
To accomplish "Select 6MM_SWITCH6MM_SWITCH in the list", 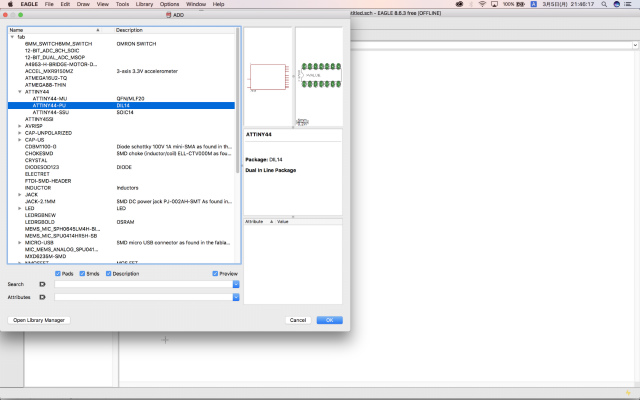I will click(x=58, y=44).
